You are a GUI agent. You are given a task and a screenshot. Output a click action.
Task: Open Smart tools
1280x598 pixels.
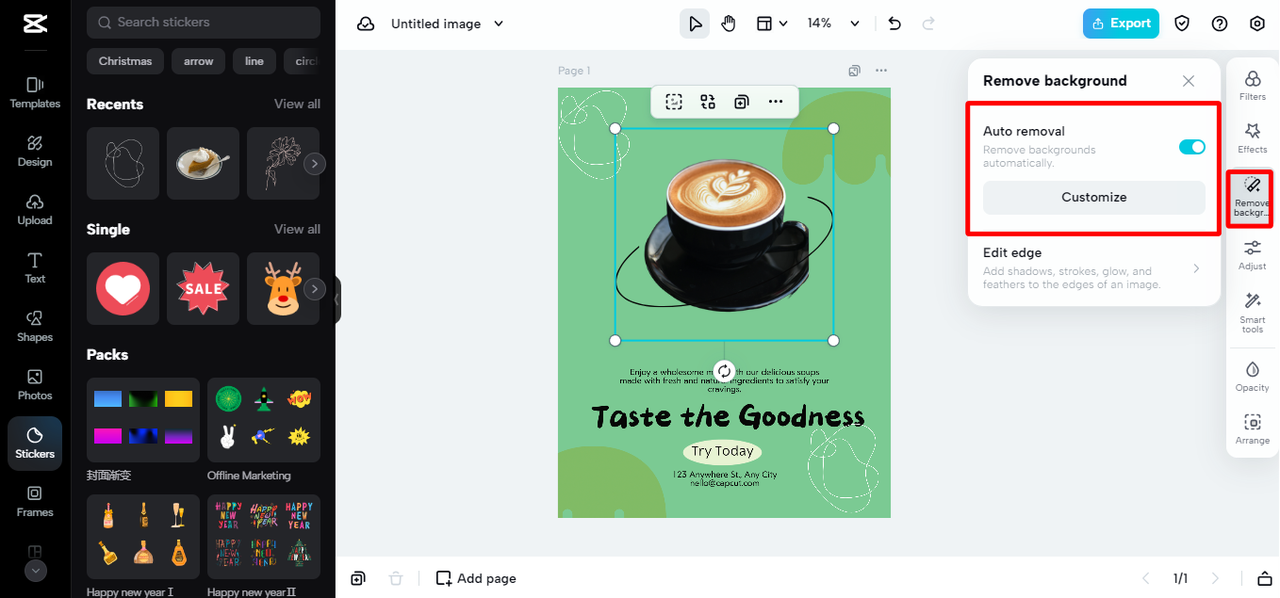1252,312
